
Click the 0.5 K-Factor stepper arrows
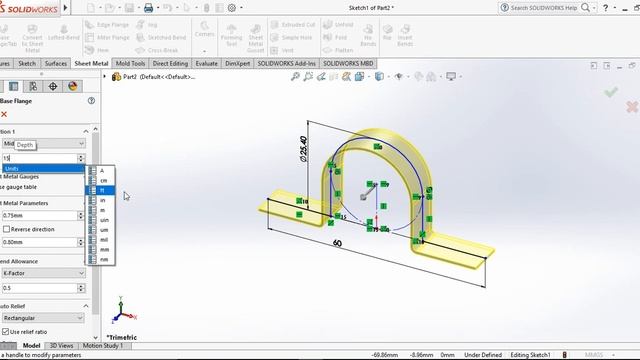81,288
